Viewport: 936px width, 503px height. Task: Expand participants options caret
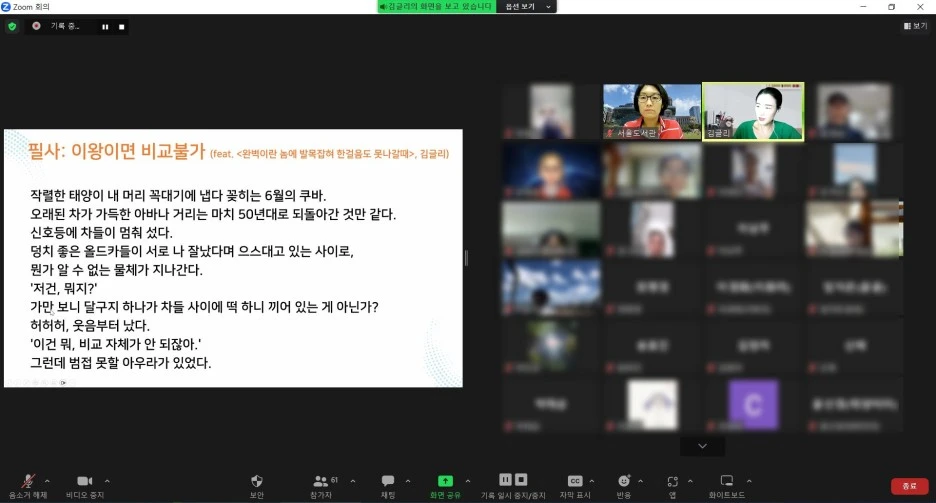(x=353, y=481)
